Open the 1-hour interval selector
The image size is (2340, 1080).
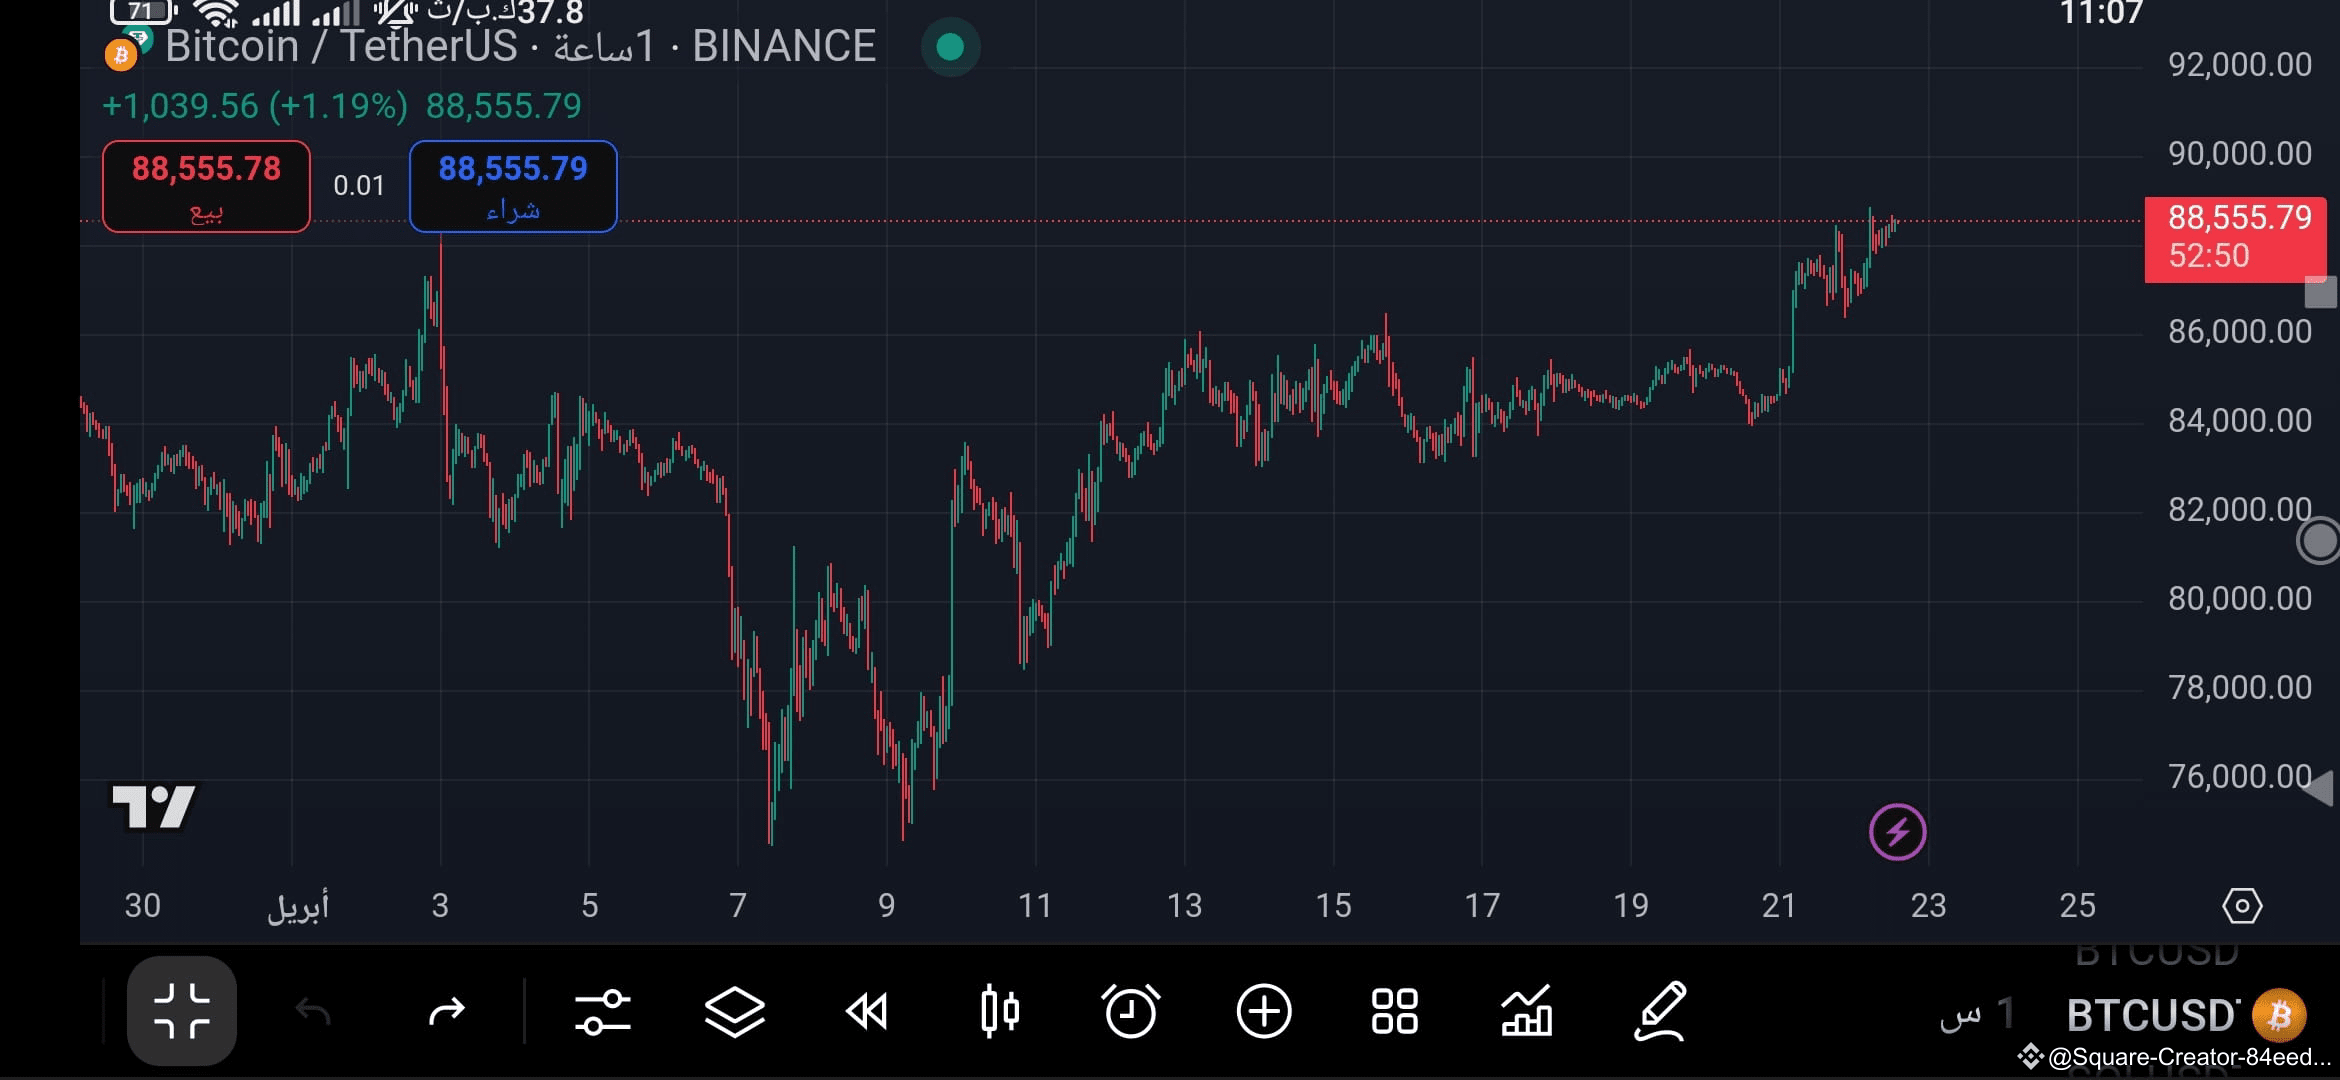tap(1976, 1015)
